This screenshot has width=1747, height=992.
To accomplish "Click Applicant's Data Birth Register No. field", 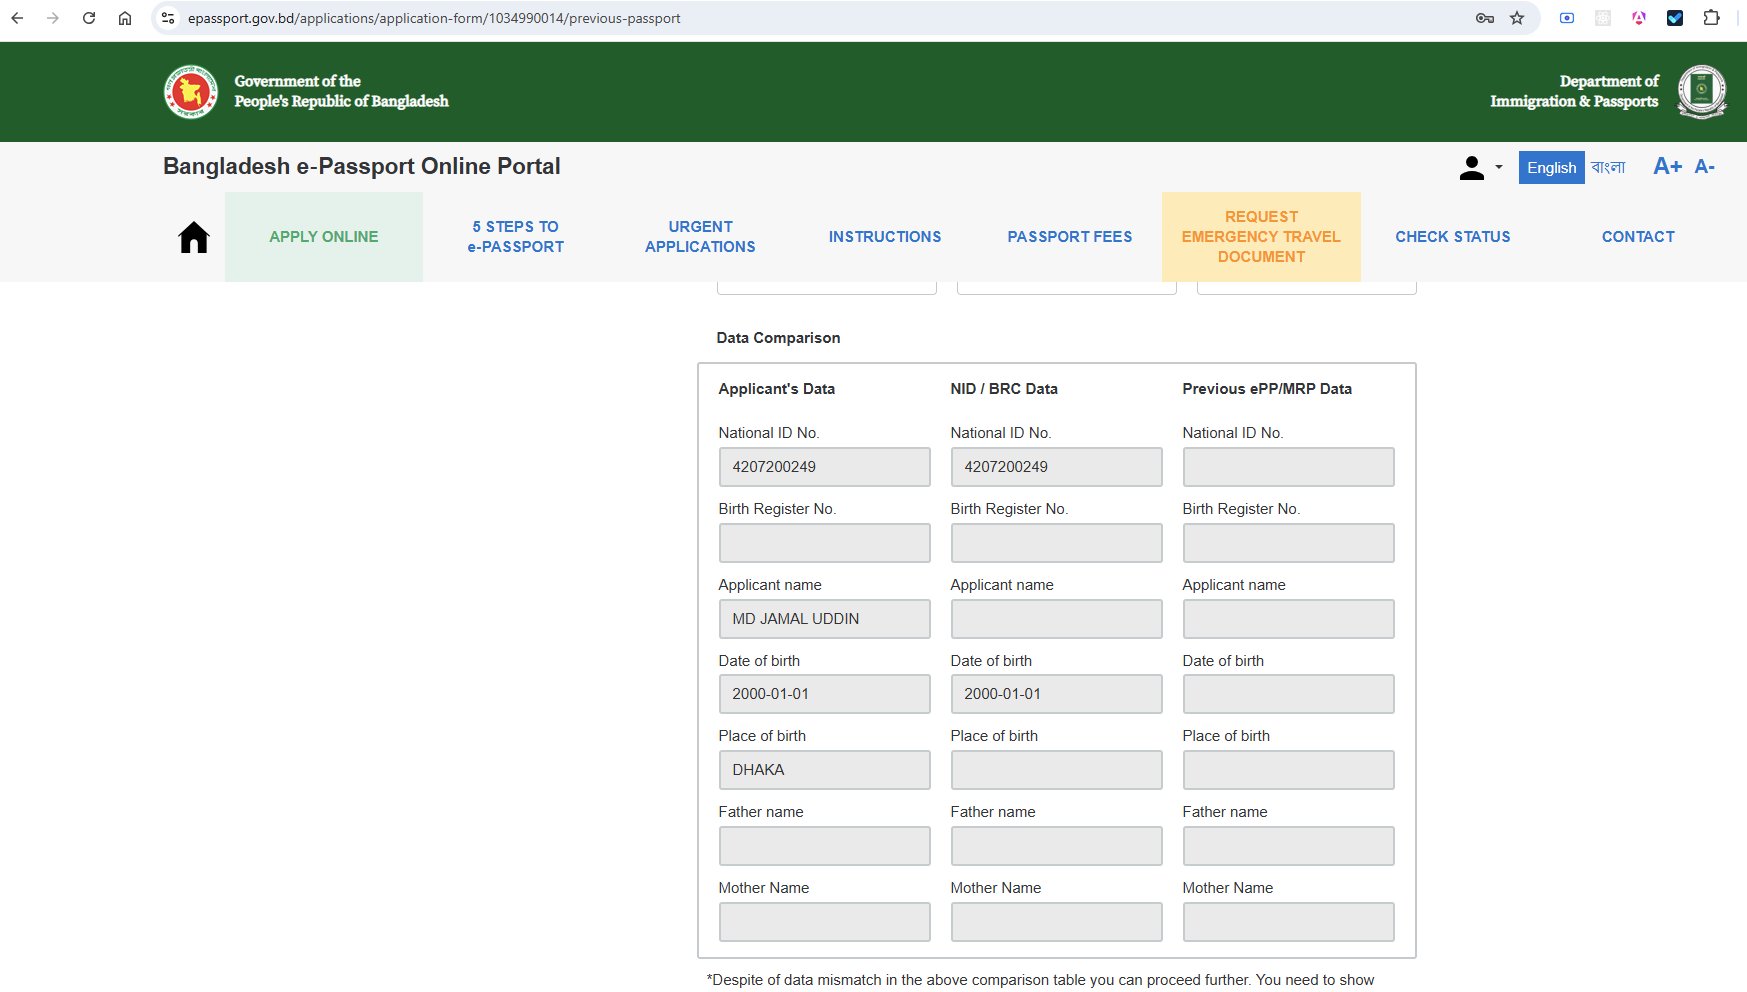I will (824, 543).
